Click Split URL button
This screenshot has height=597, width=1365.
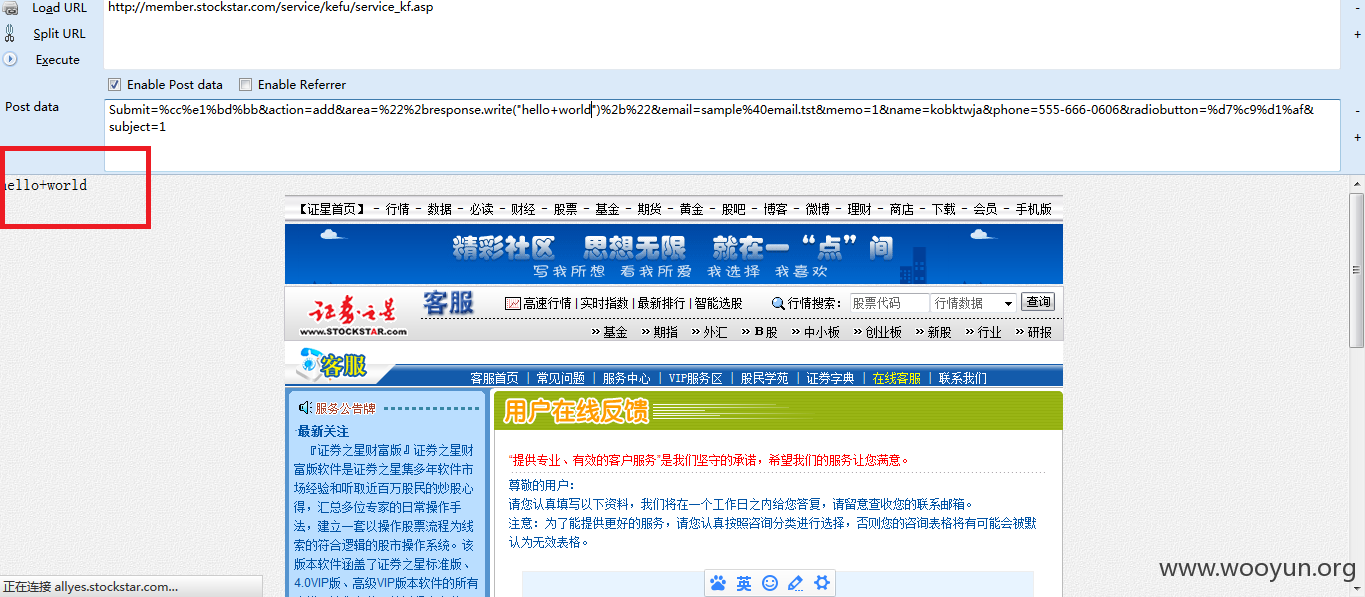tap(59, 33)
